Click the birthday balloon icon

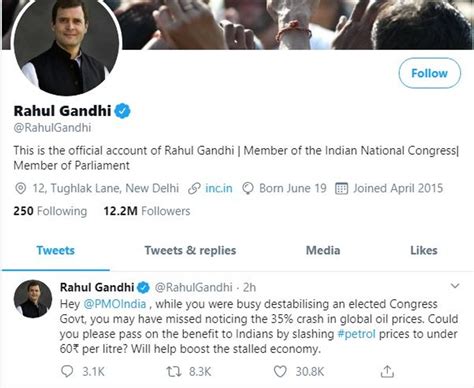tap(248, 188)
